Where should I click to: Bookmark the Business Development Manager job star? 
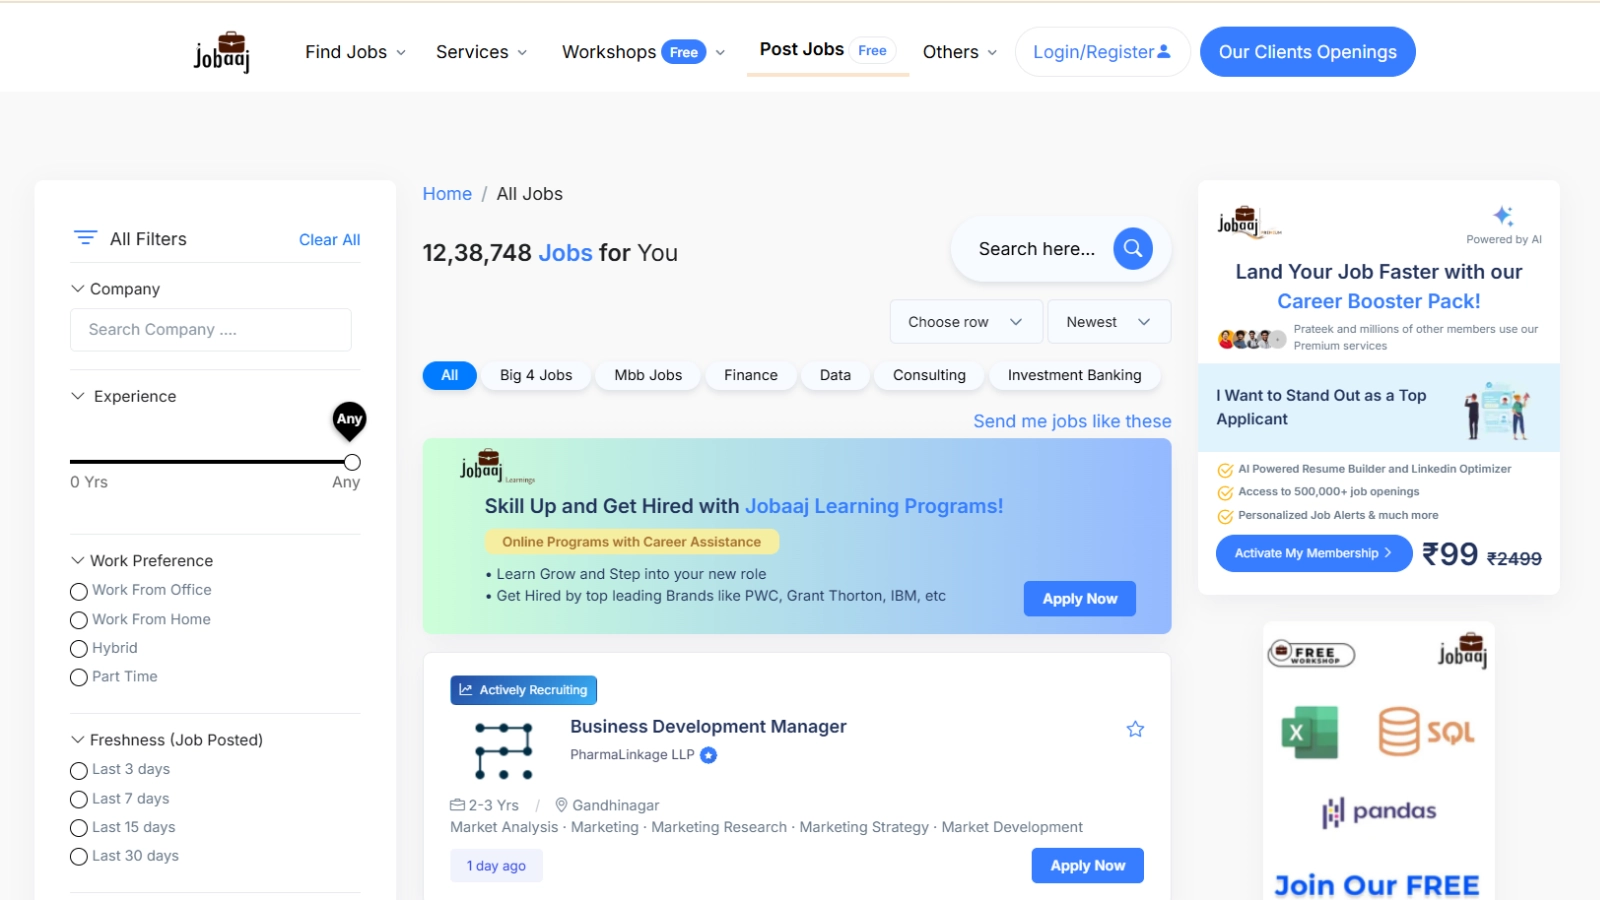pos(1135,729)
